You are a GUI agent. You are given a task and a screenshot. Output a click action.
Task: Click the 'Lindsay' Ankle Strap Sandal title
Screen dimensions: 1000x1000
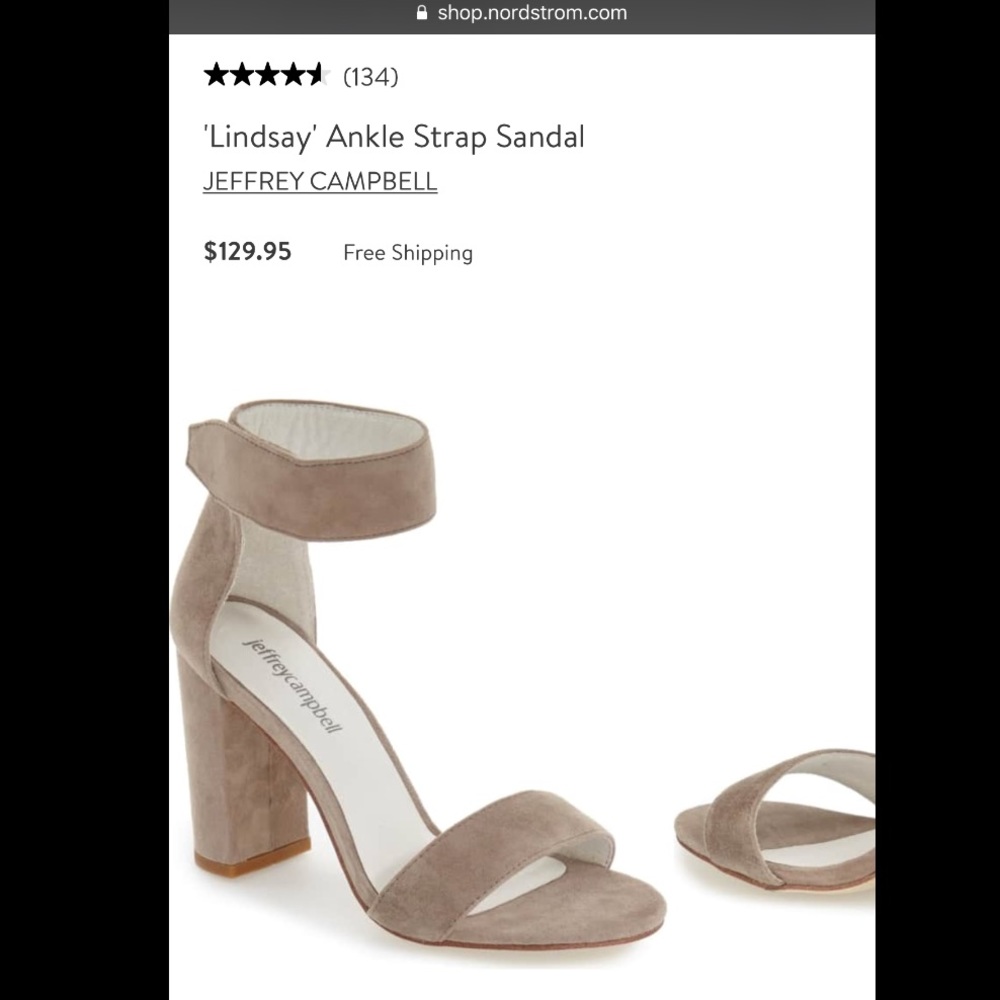point(395,136)
